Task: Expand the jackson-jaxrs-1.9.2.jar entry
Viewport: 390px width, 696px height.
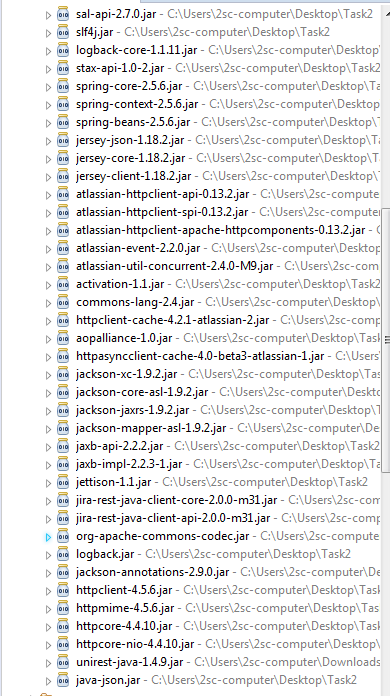Action: (48, 411)
